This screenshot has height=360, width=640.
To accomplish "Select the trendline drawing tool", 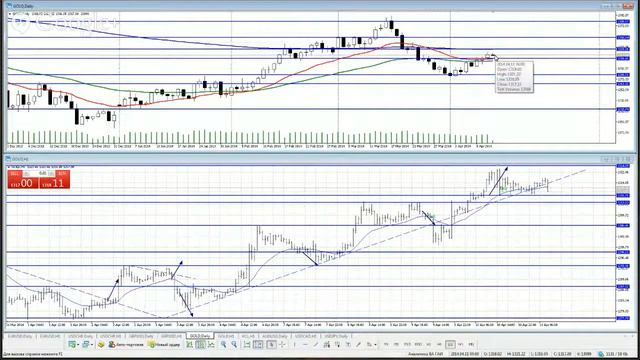I will pyautogui.click(x=316, y=344).
